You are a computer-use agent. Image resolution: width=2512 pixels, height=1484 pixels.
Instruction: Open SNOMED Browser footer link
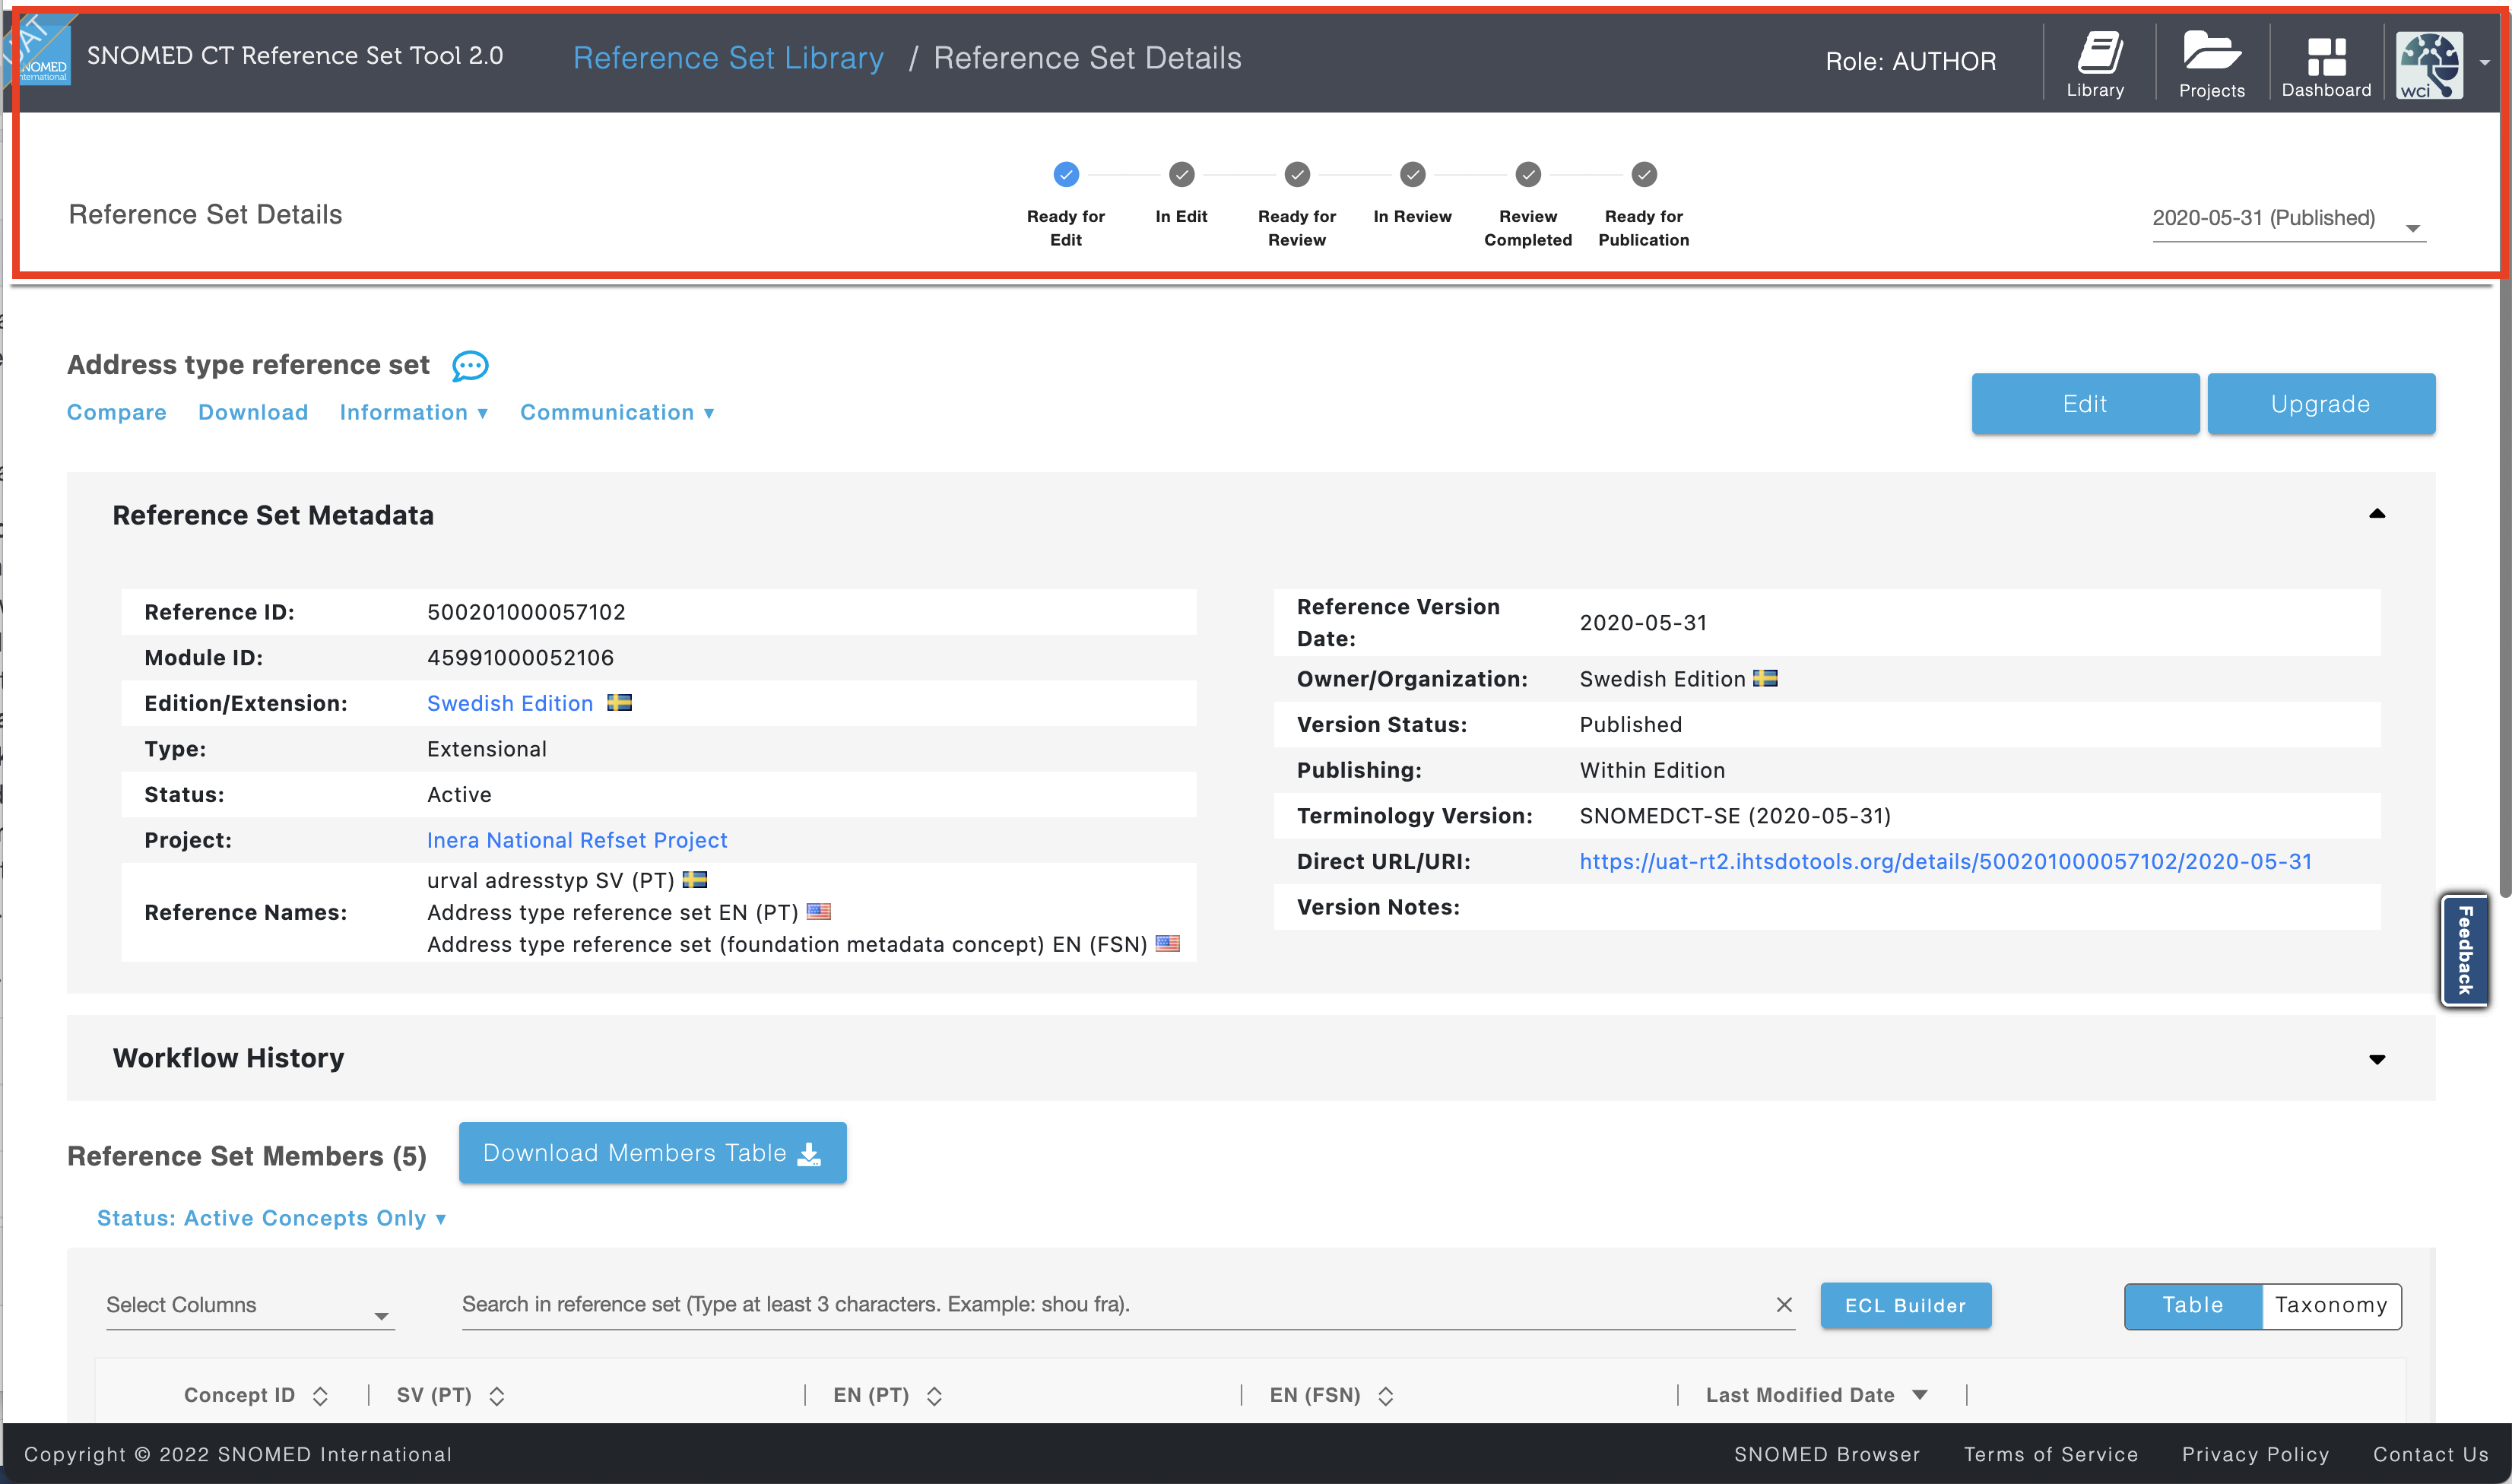coord(1827,1454)
